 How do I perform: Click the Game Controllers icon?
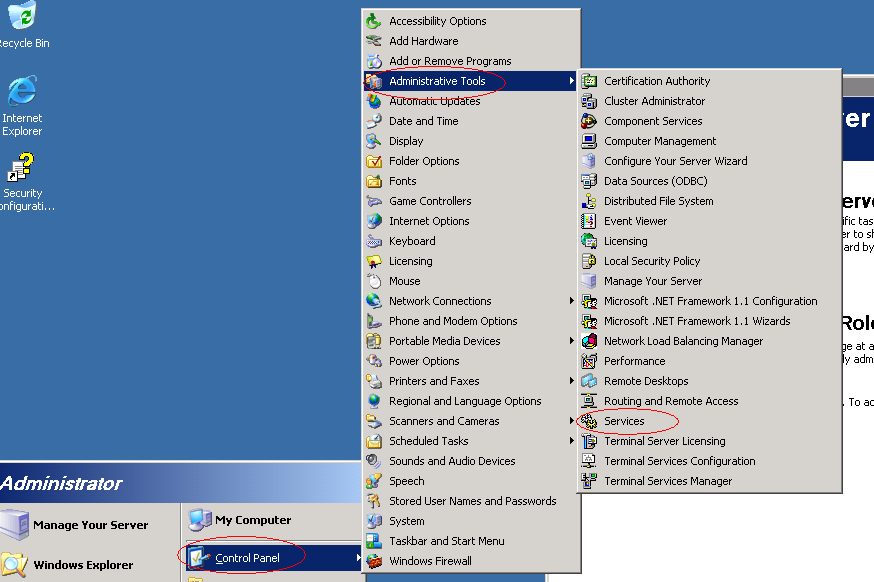(x=373, y=201)
